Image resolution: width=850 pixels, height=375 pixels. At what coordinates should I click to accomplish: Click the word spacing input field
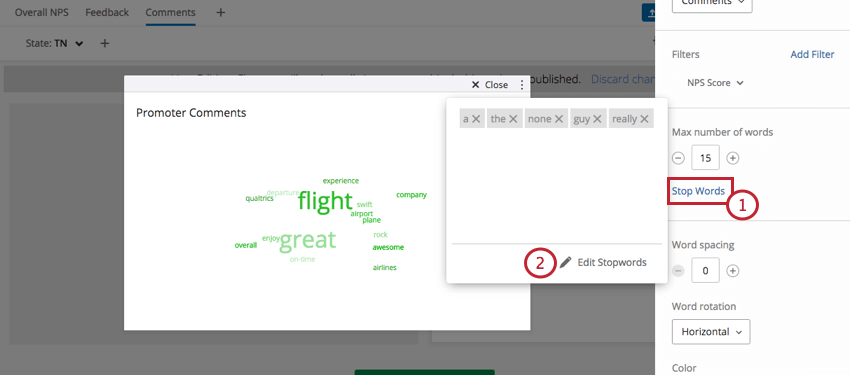[x=705, y=270]
